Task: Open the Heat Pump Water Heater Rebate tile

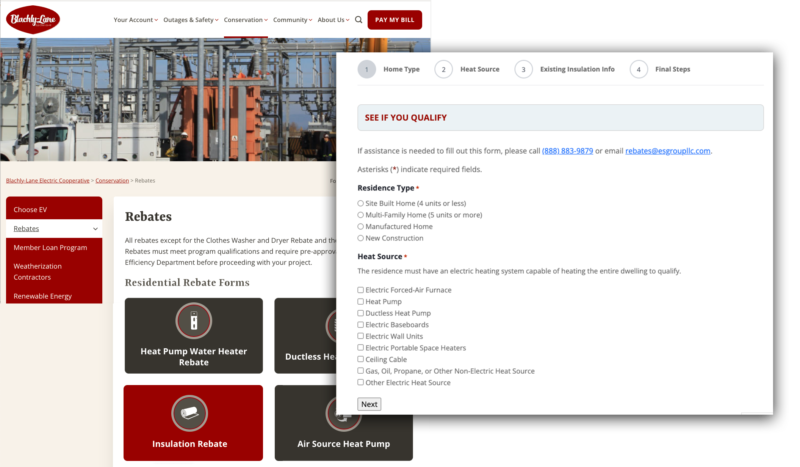Action: (193, 335)
